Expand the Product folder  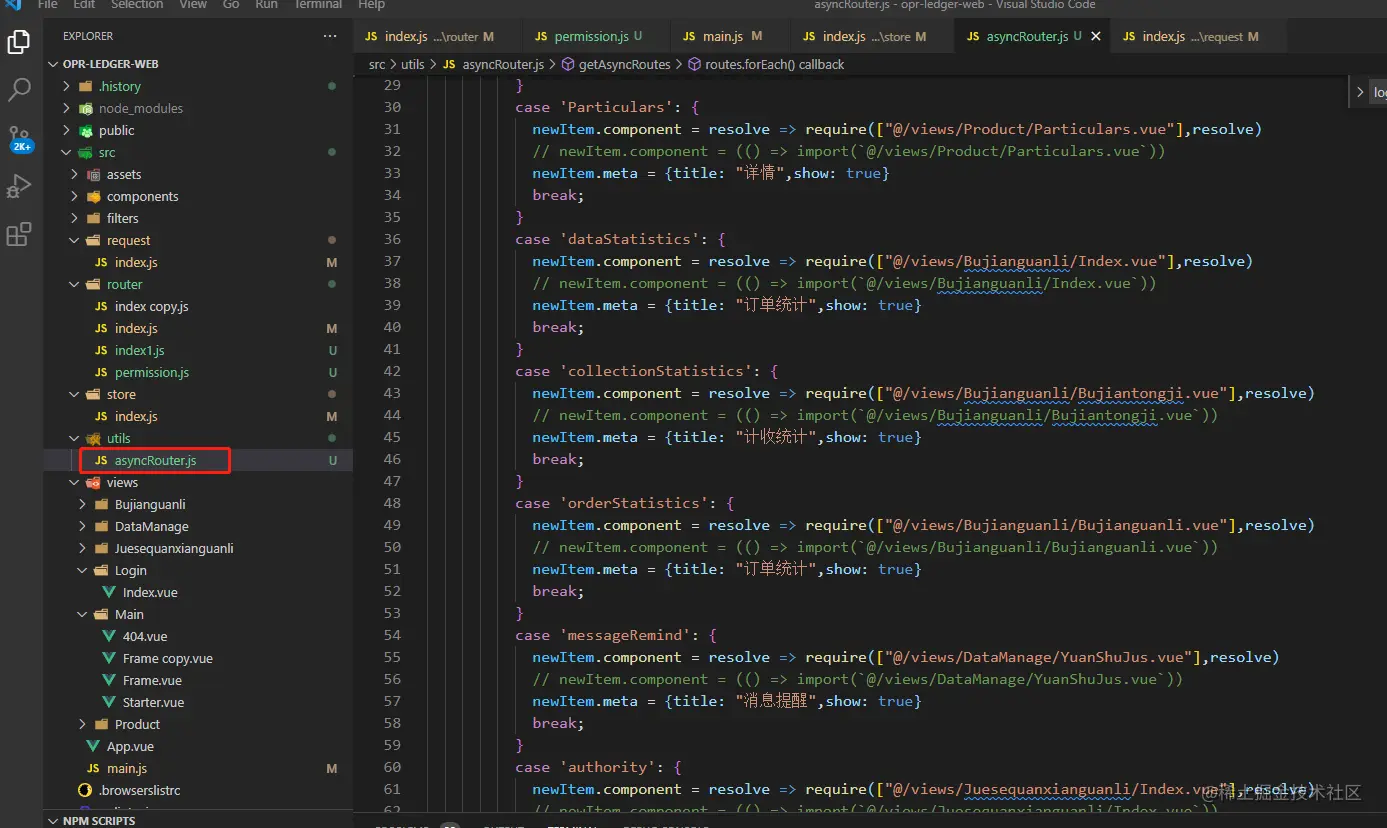[x=198, y=724]
